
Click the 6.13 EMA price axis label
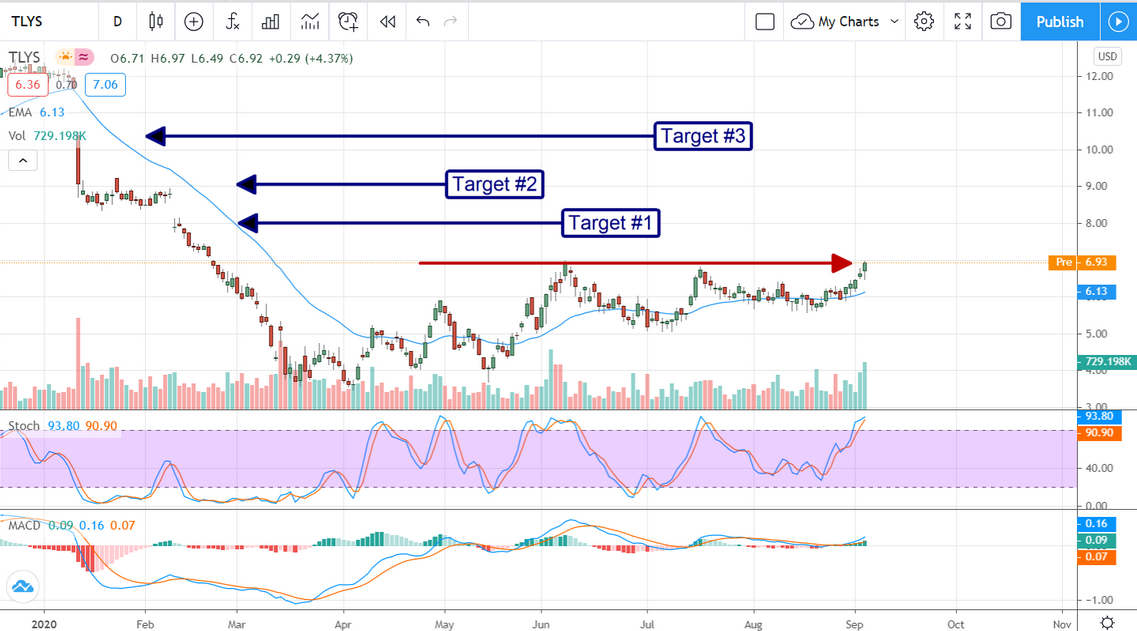click(1096, 291)
